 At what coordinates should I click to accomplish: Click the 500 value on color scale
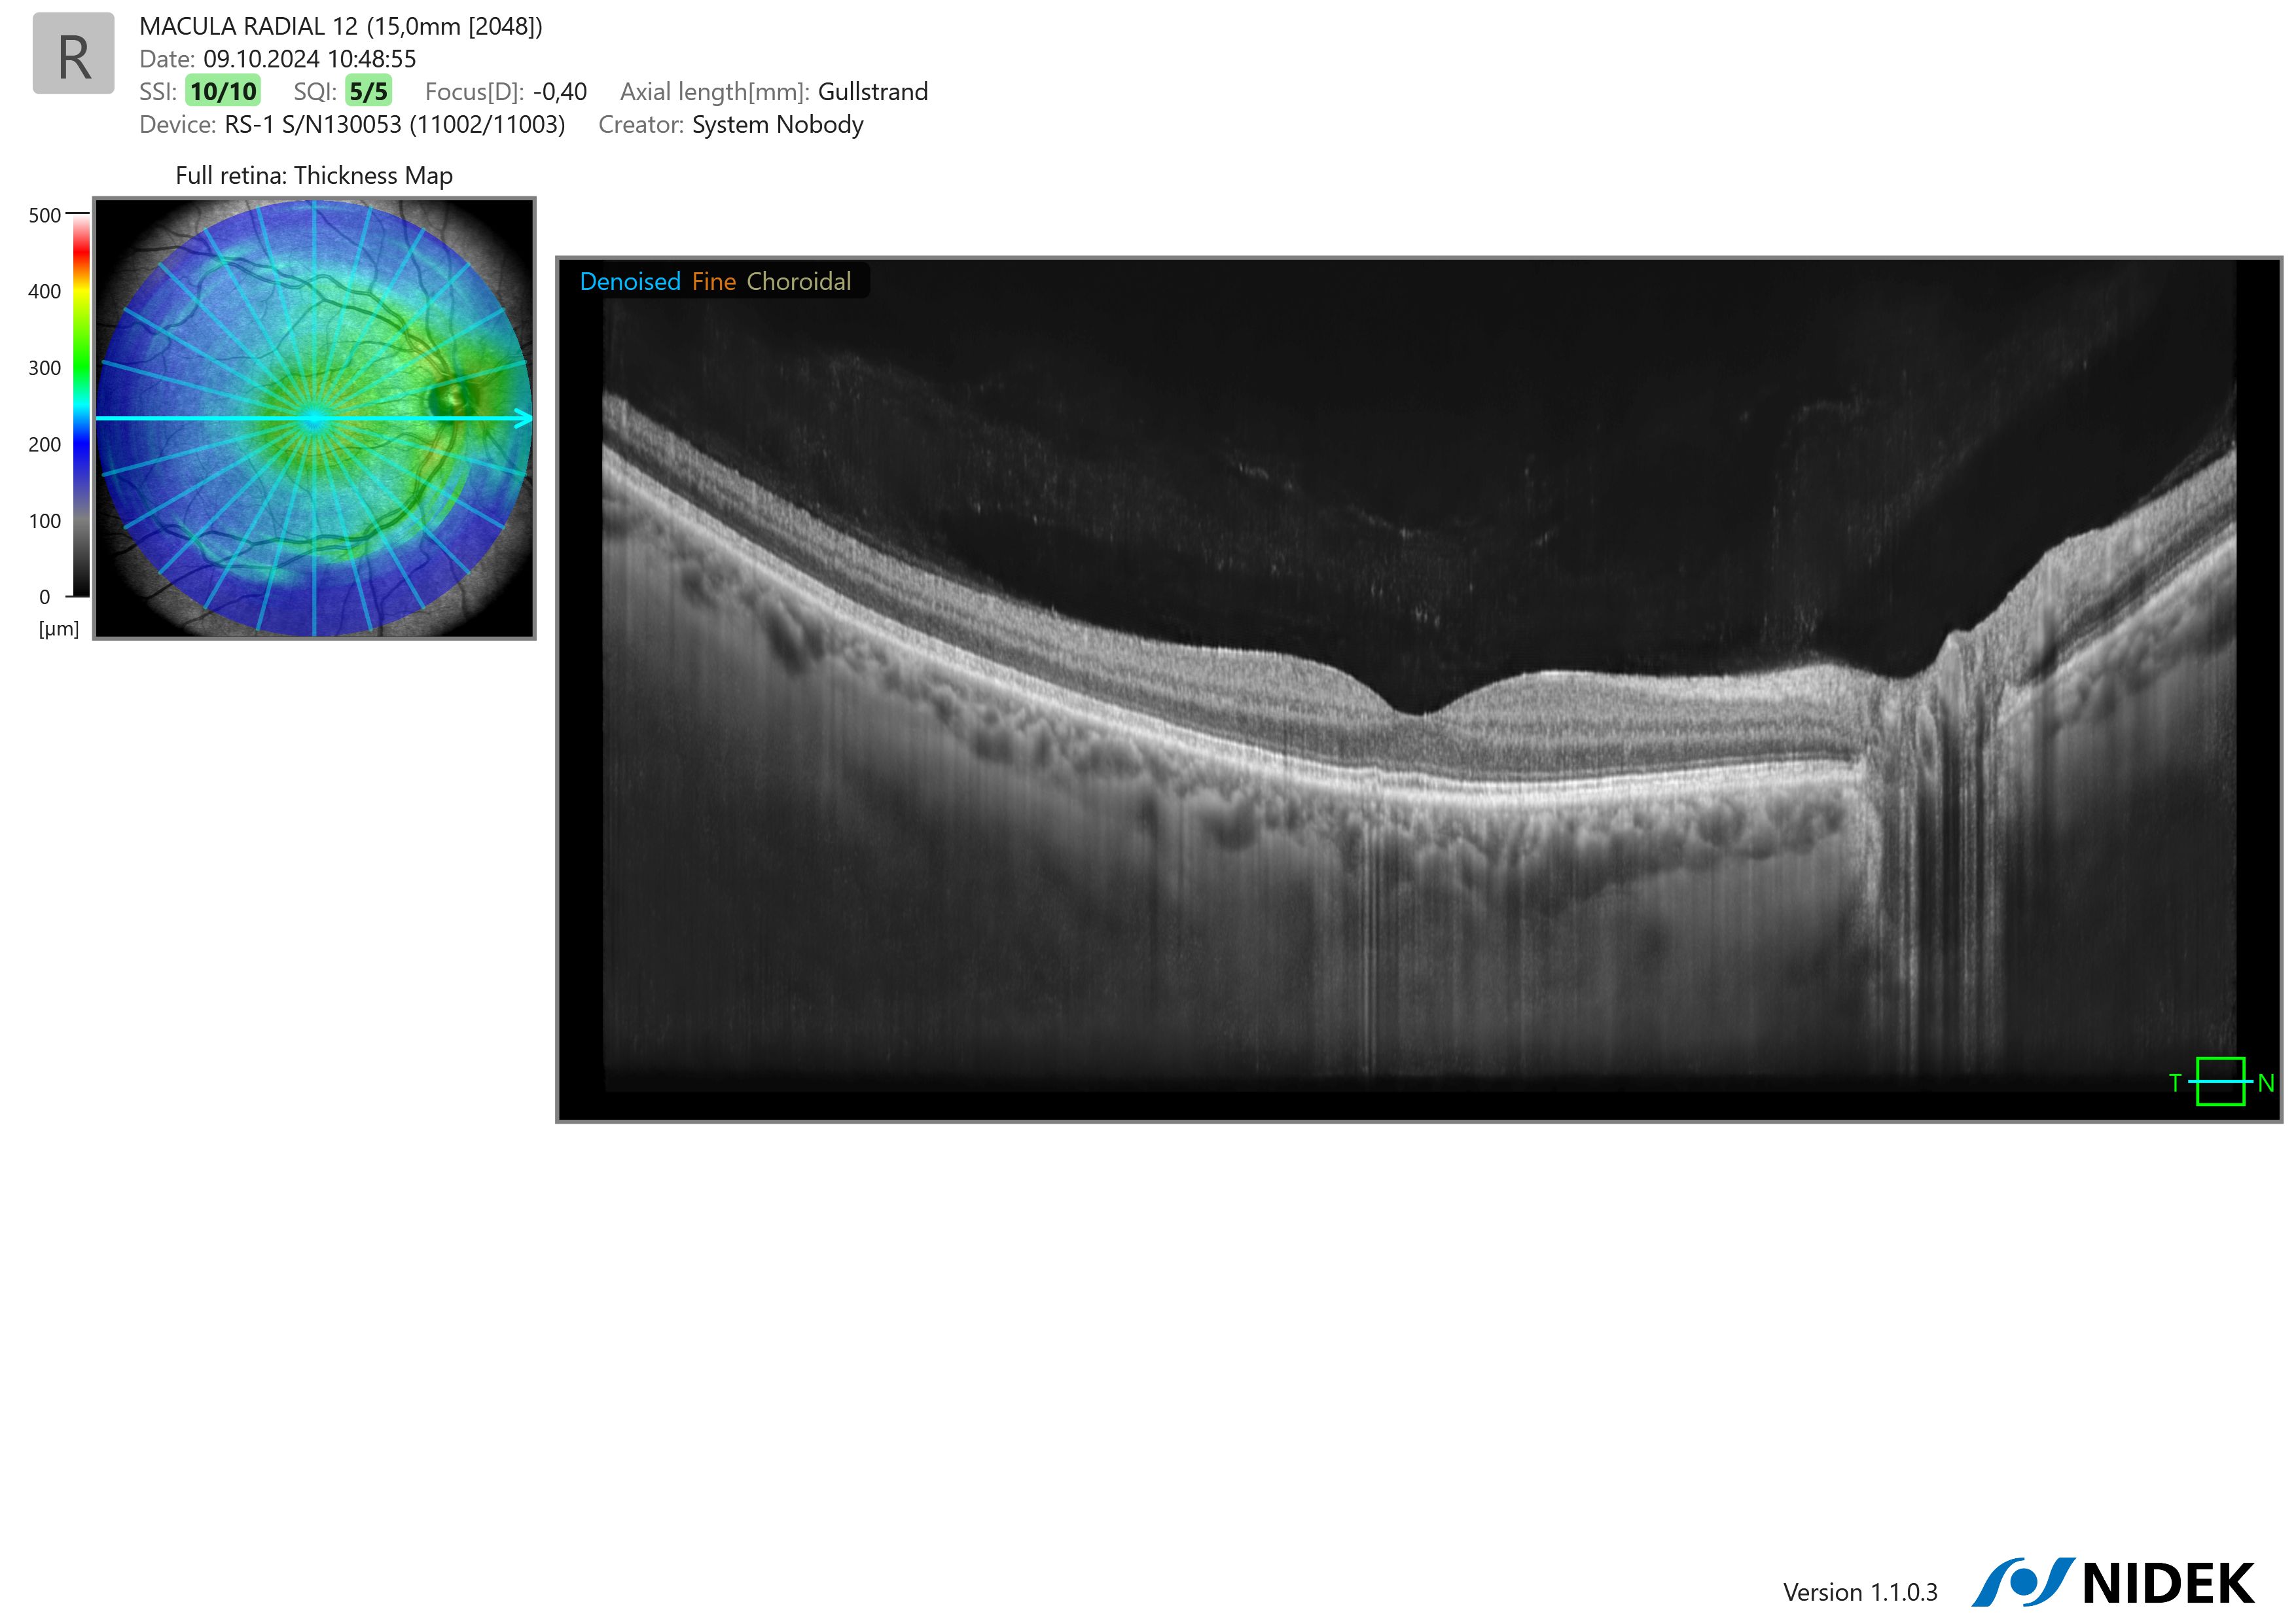click(44, 216)
